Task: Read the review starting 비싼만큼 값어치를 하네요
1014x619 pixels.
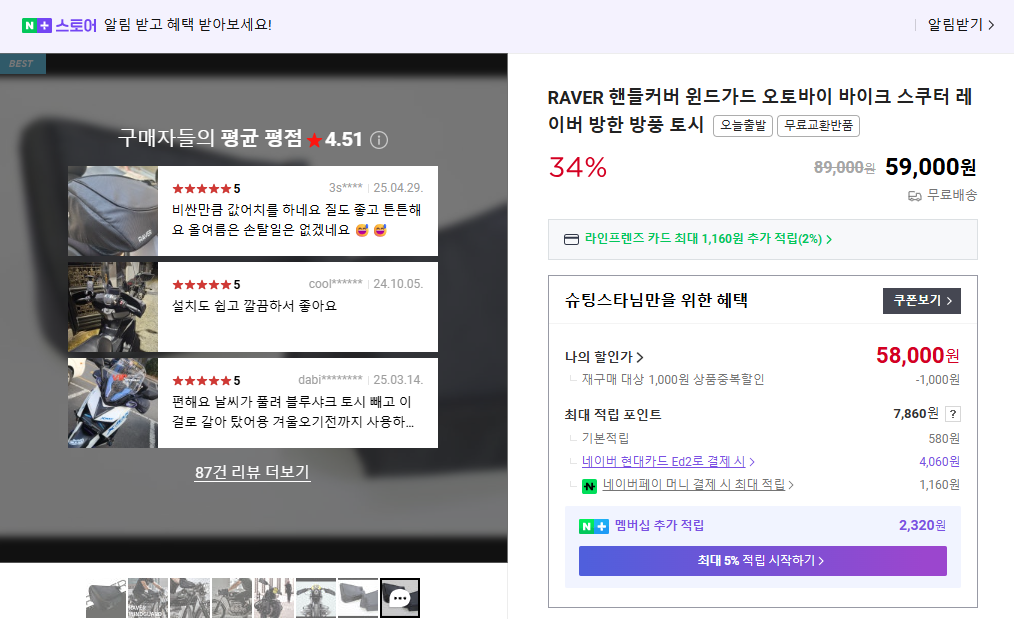Action: pyautogui.click(x=297, y=220)
